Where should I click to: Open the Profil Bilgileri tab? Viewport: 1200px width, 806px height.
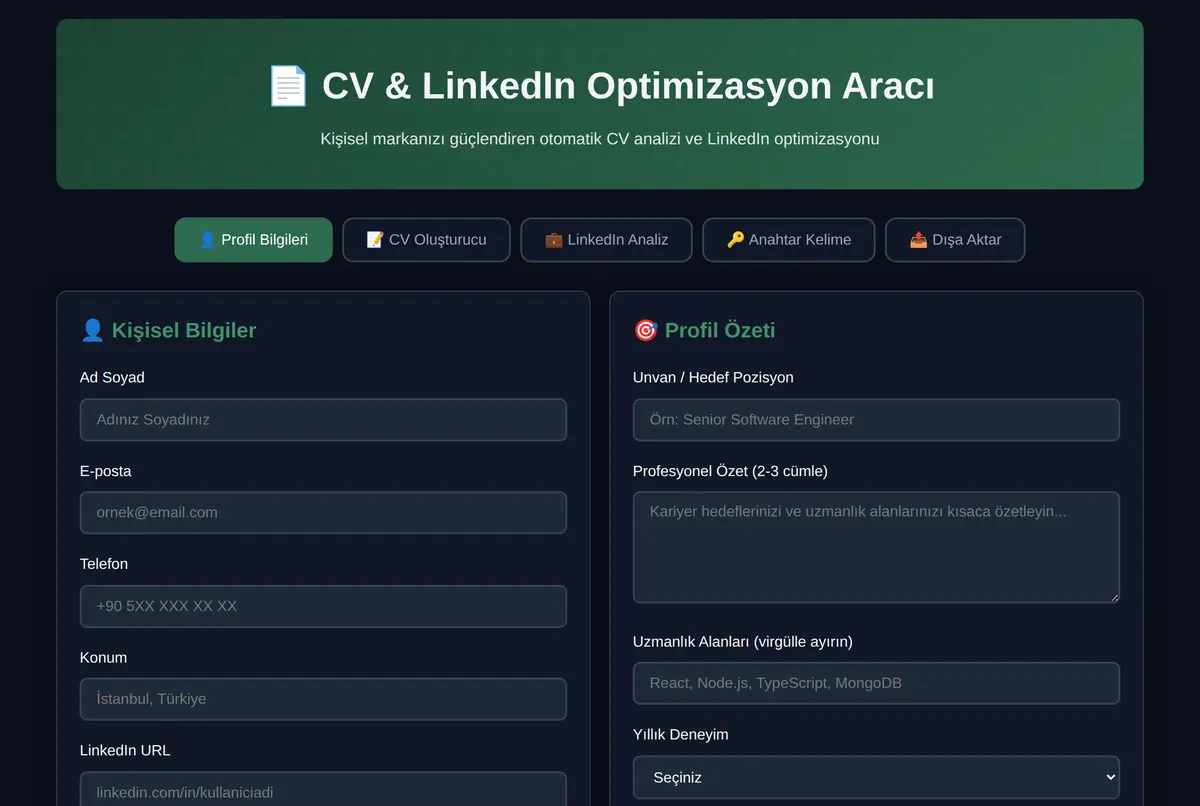tap(253, 240)
